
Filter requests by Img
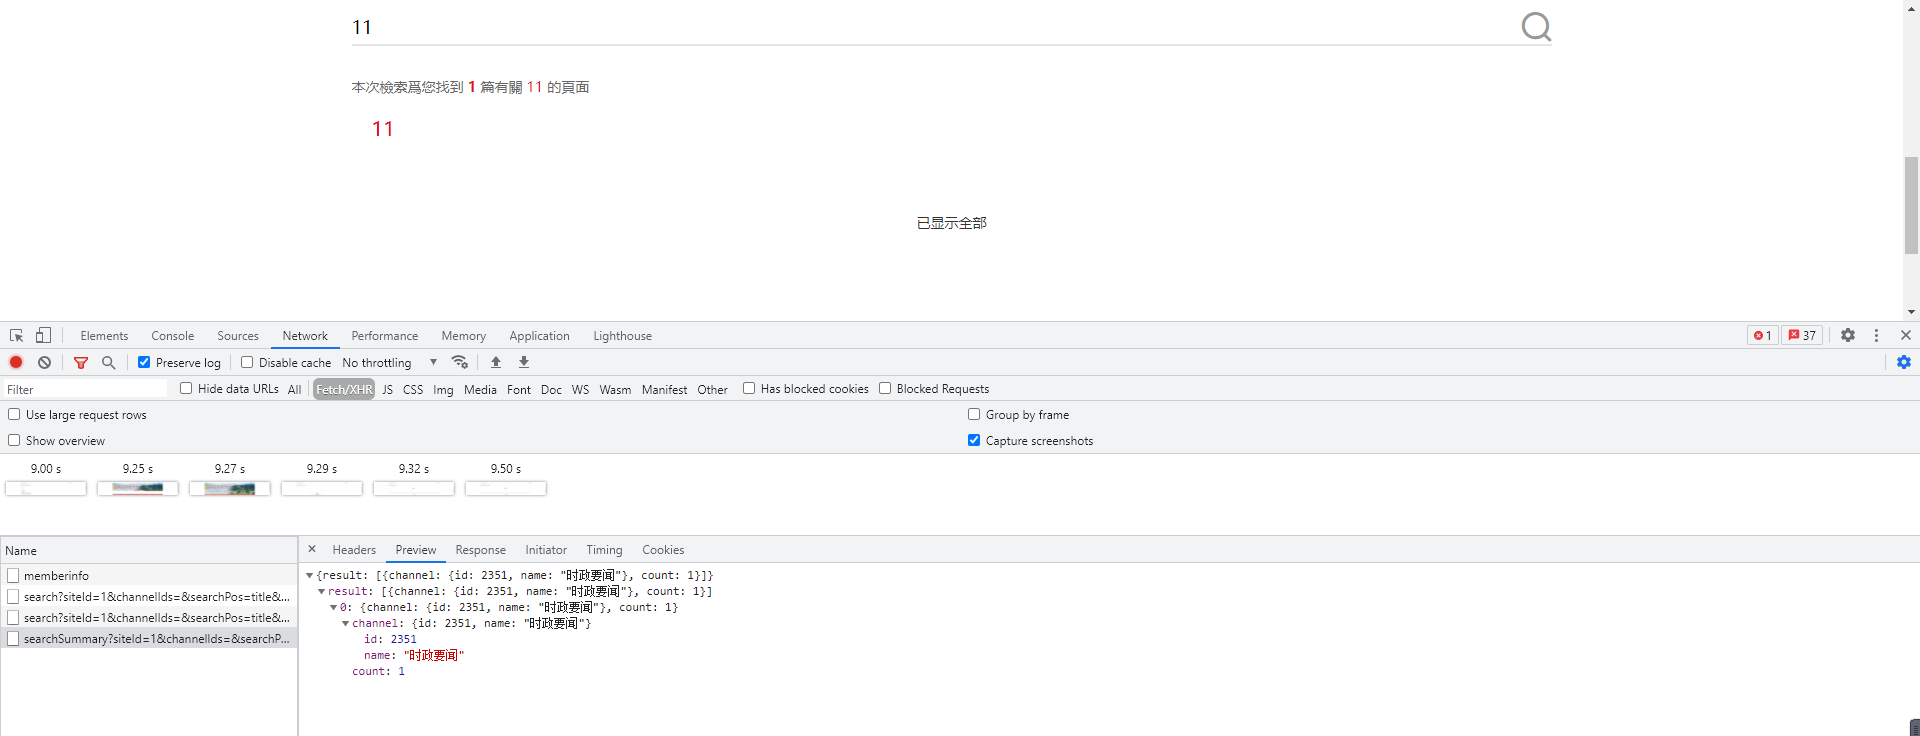[443, 390]
